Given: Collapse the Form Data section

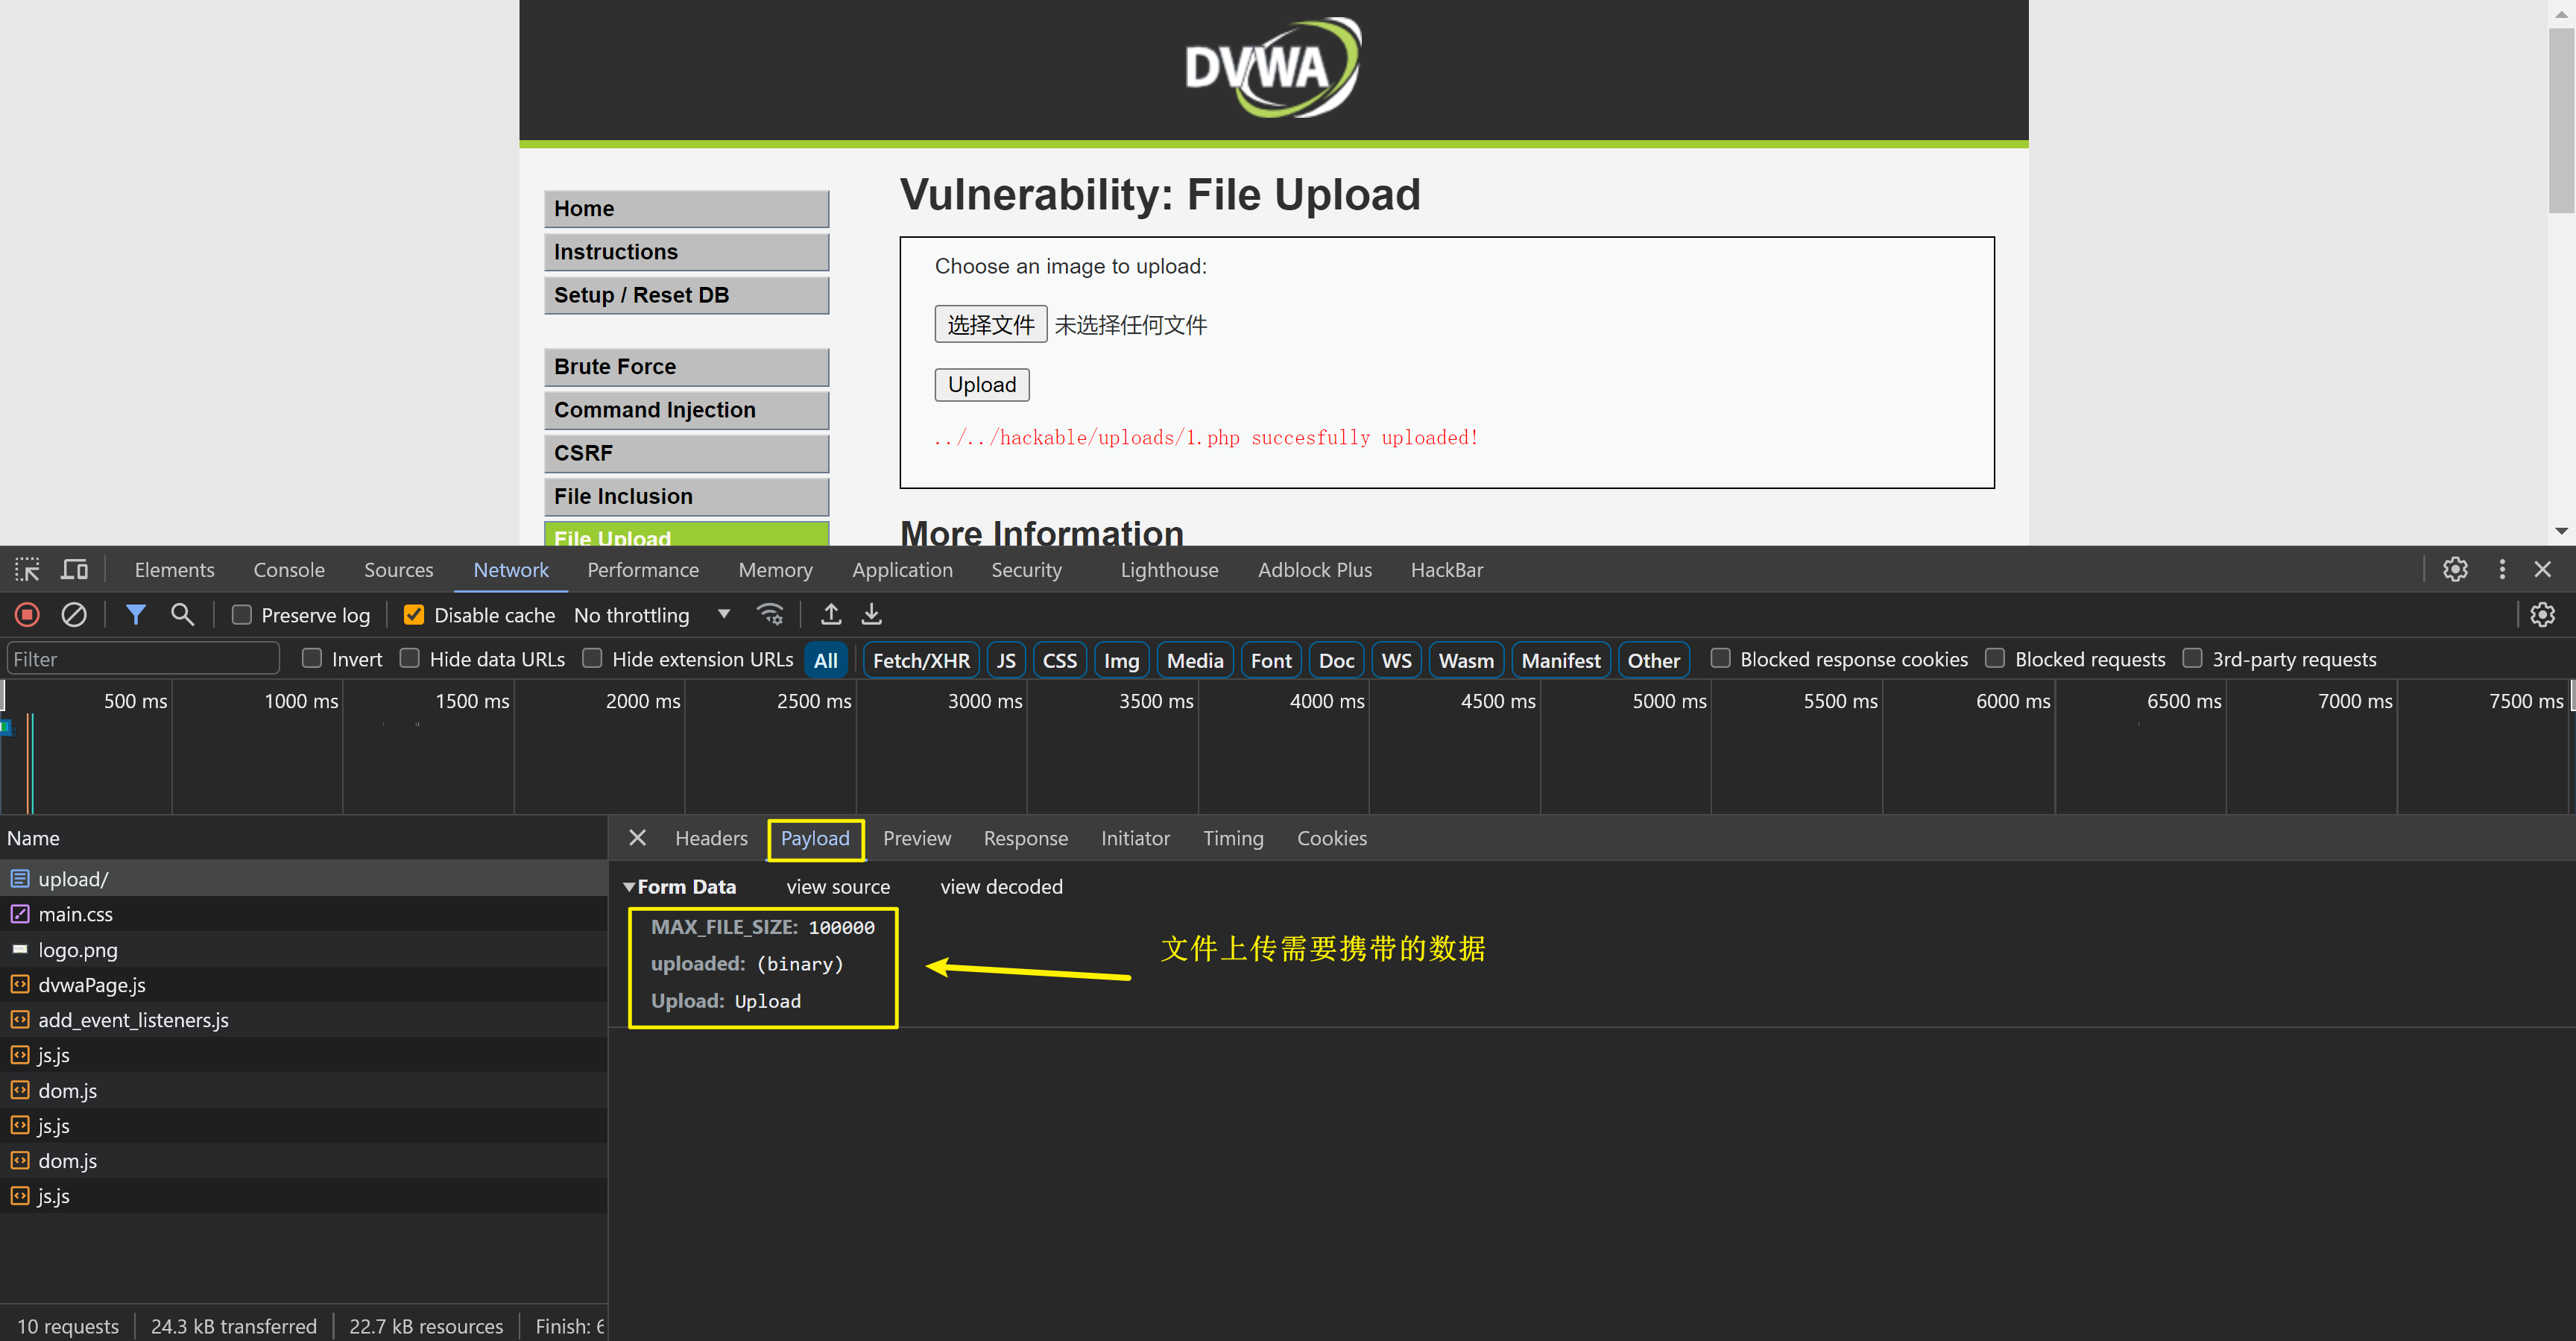Looking at the screenshot, I should click(629, 886).
